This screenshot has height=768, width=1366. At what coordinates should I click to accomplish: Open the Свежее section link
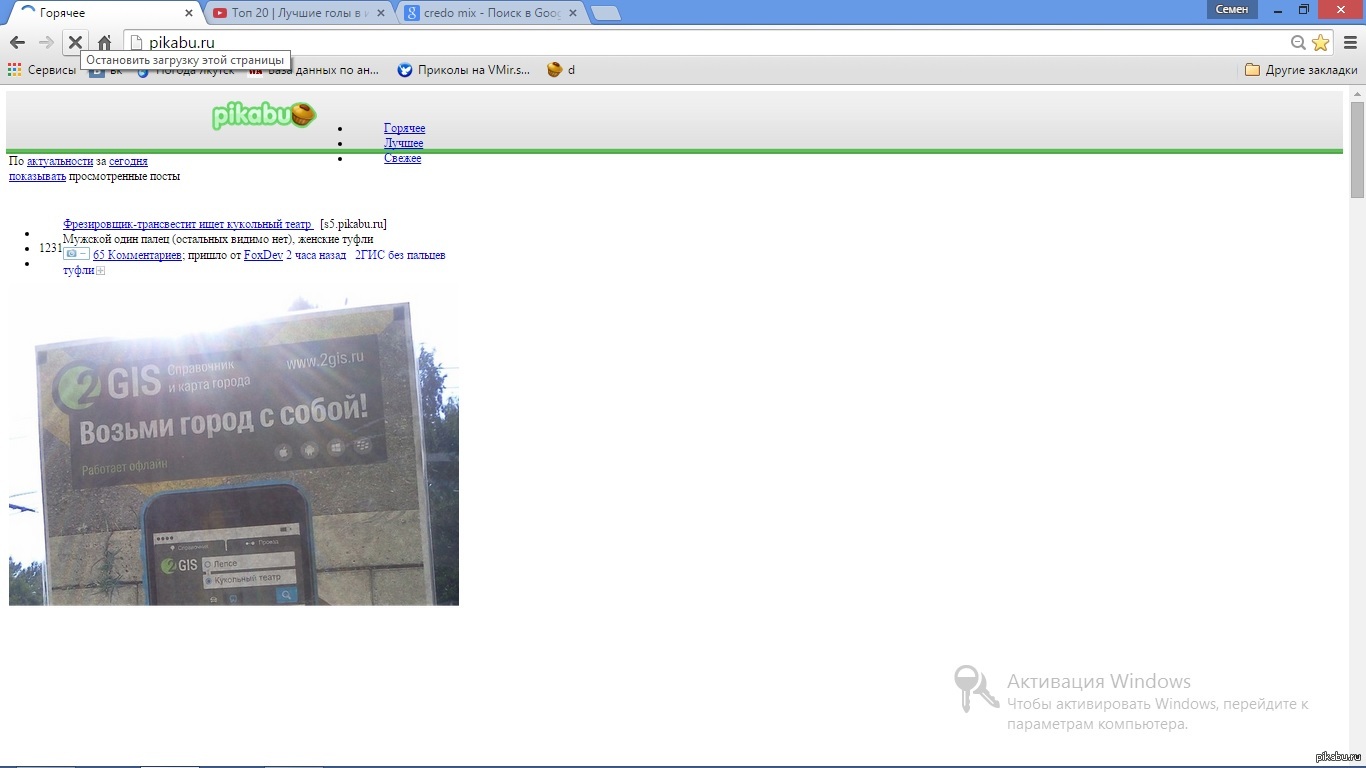pos(403,158)
